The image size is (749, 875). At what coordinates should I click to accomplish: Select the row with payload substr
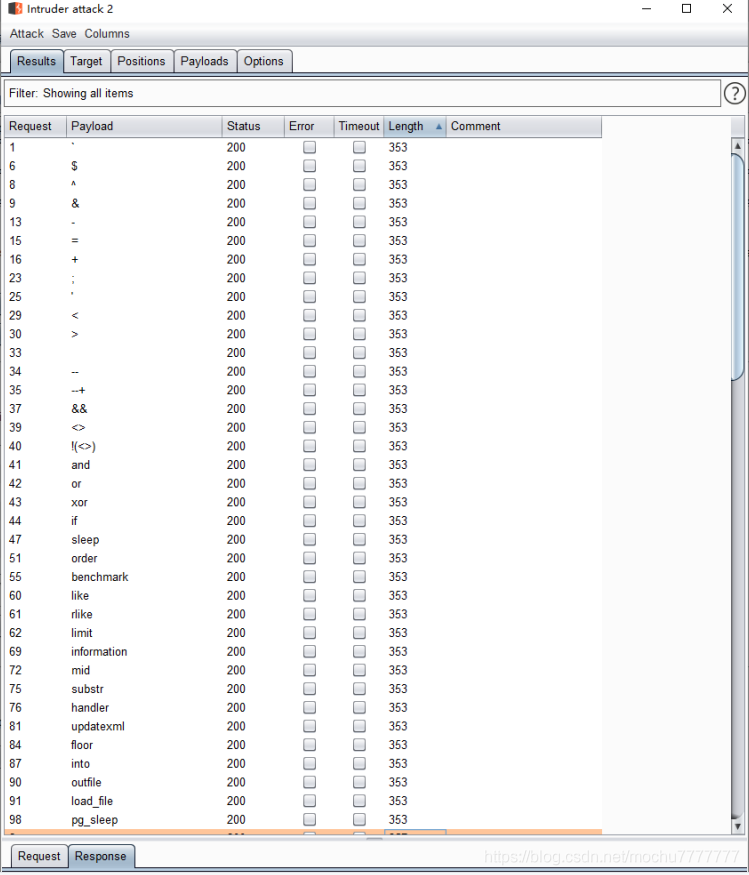(x=303, y=689)
